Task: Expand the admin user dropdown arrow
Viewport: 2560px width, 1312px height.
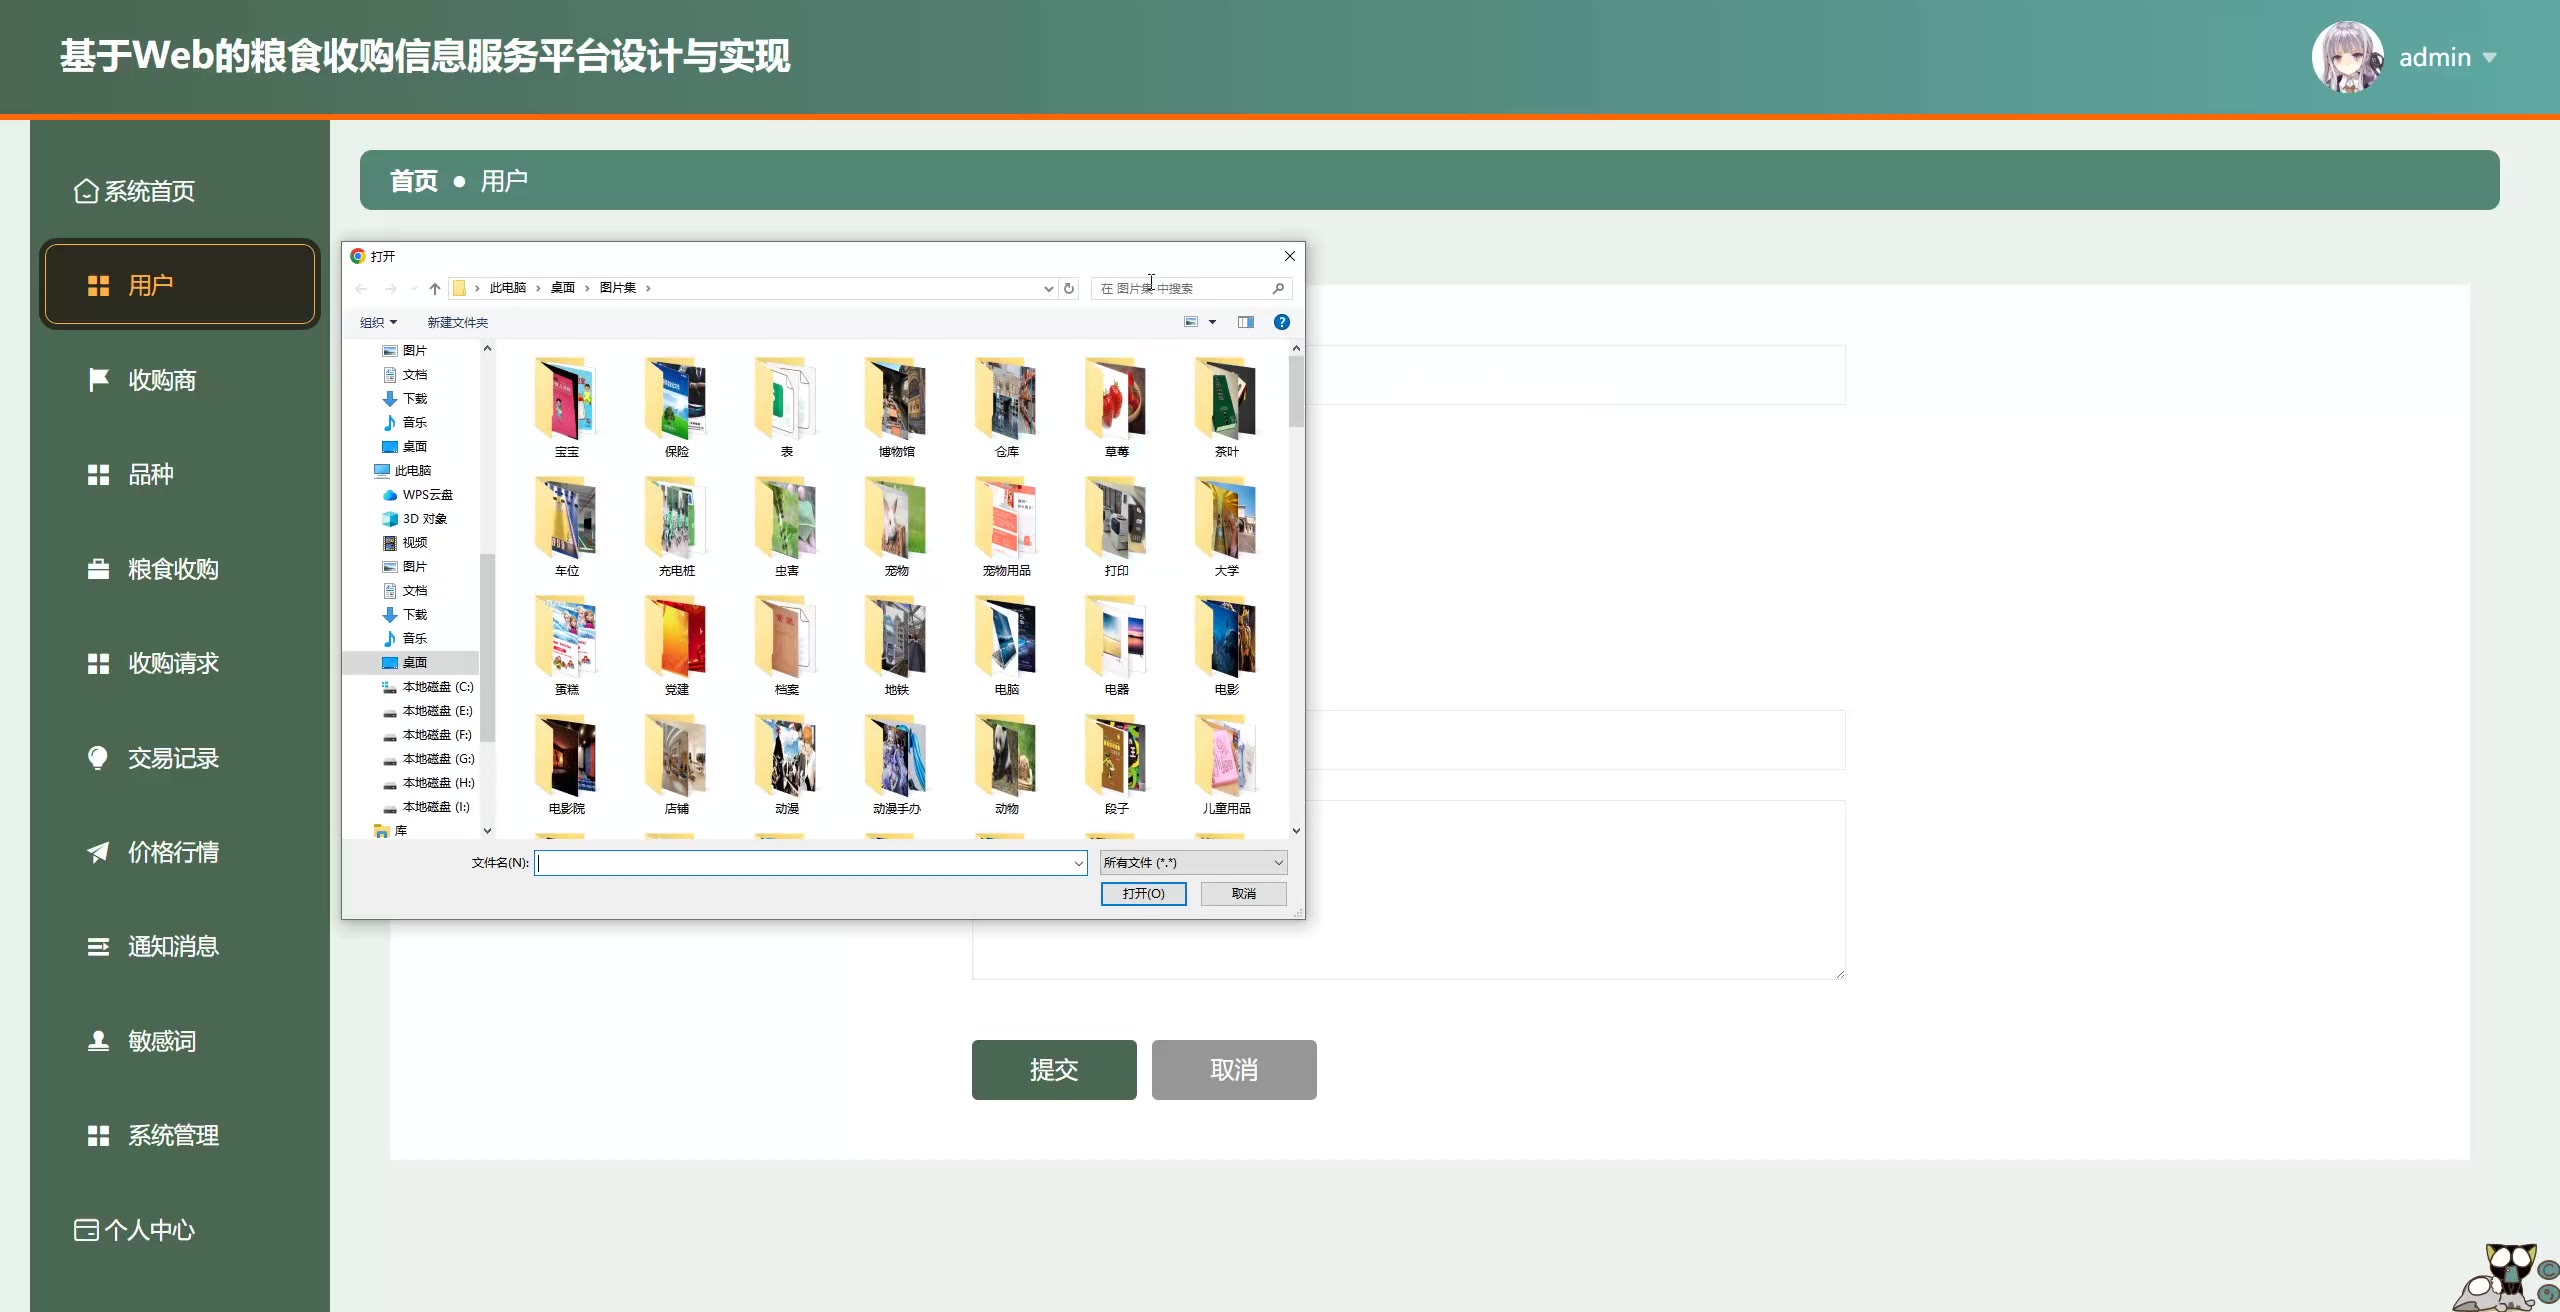Action: coord(2490,58)
